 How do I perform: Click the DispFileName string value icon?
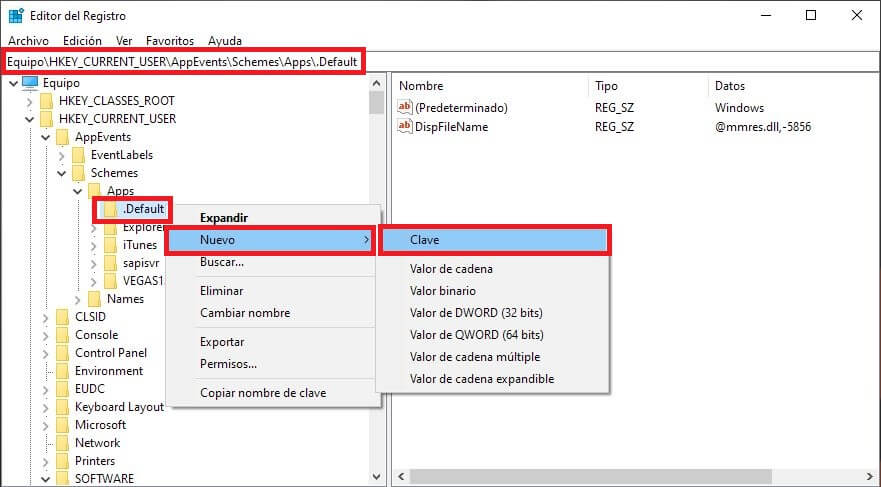click(x=405, y=126)
